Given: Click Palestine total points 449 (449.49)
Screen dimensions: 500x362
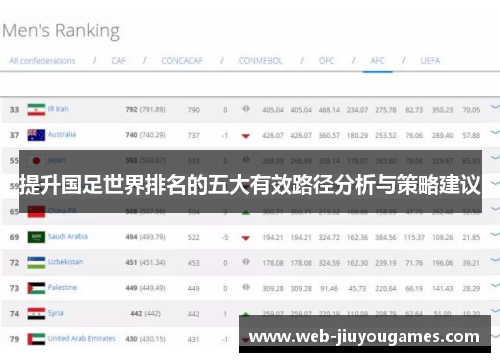Looking at the screenshot, I should click(145, 288).
